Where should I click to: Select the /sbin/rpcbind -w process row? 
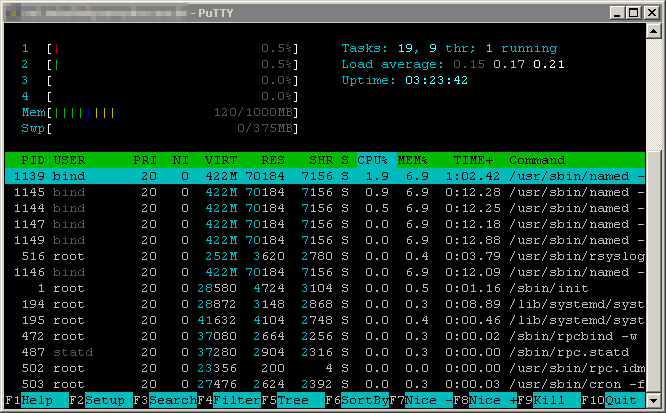[325, 336]
